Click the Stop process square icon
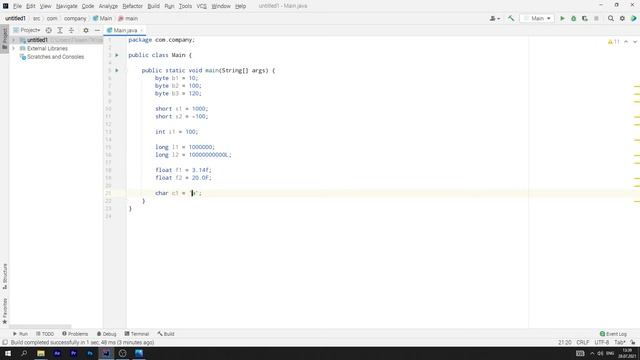Screen dimensions: 640x360 596,18
